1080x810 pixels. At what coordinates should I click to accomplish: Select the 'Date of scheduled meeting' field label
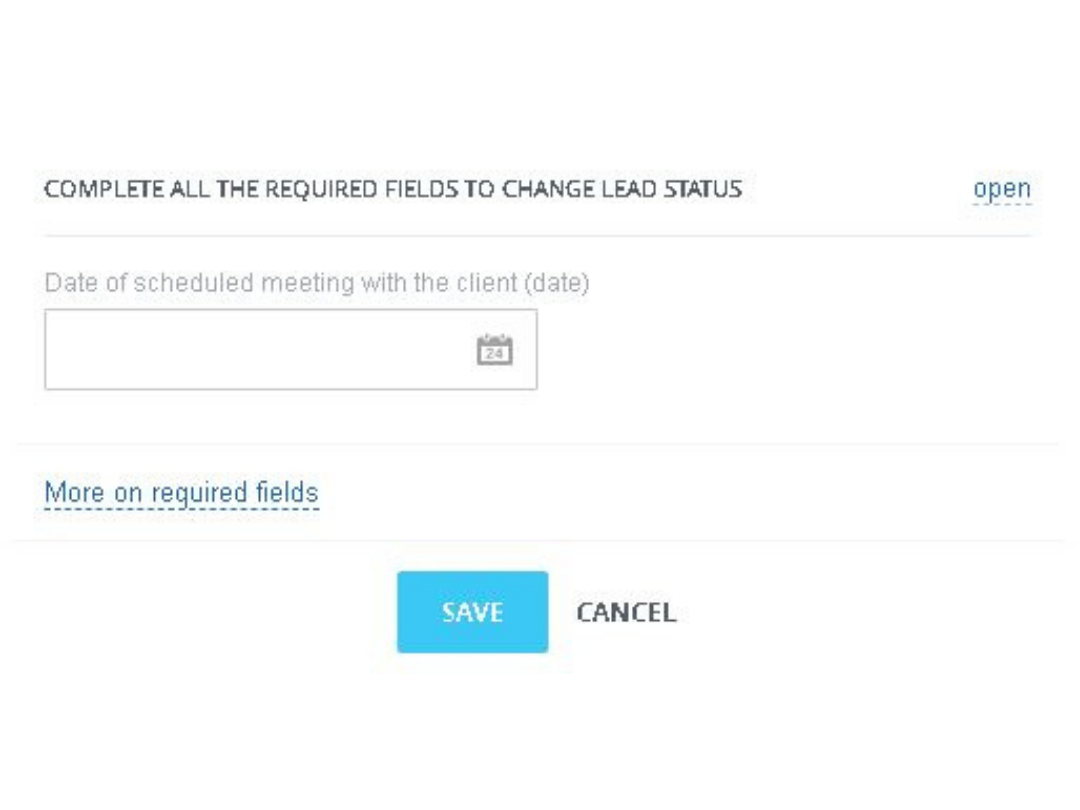[317, 282]
